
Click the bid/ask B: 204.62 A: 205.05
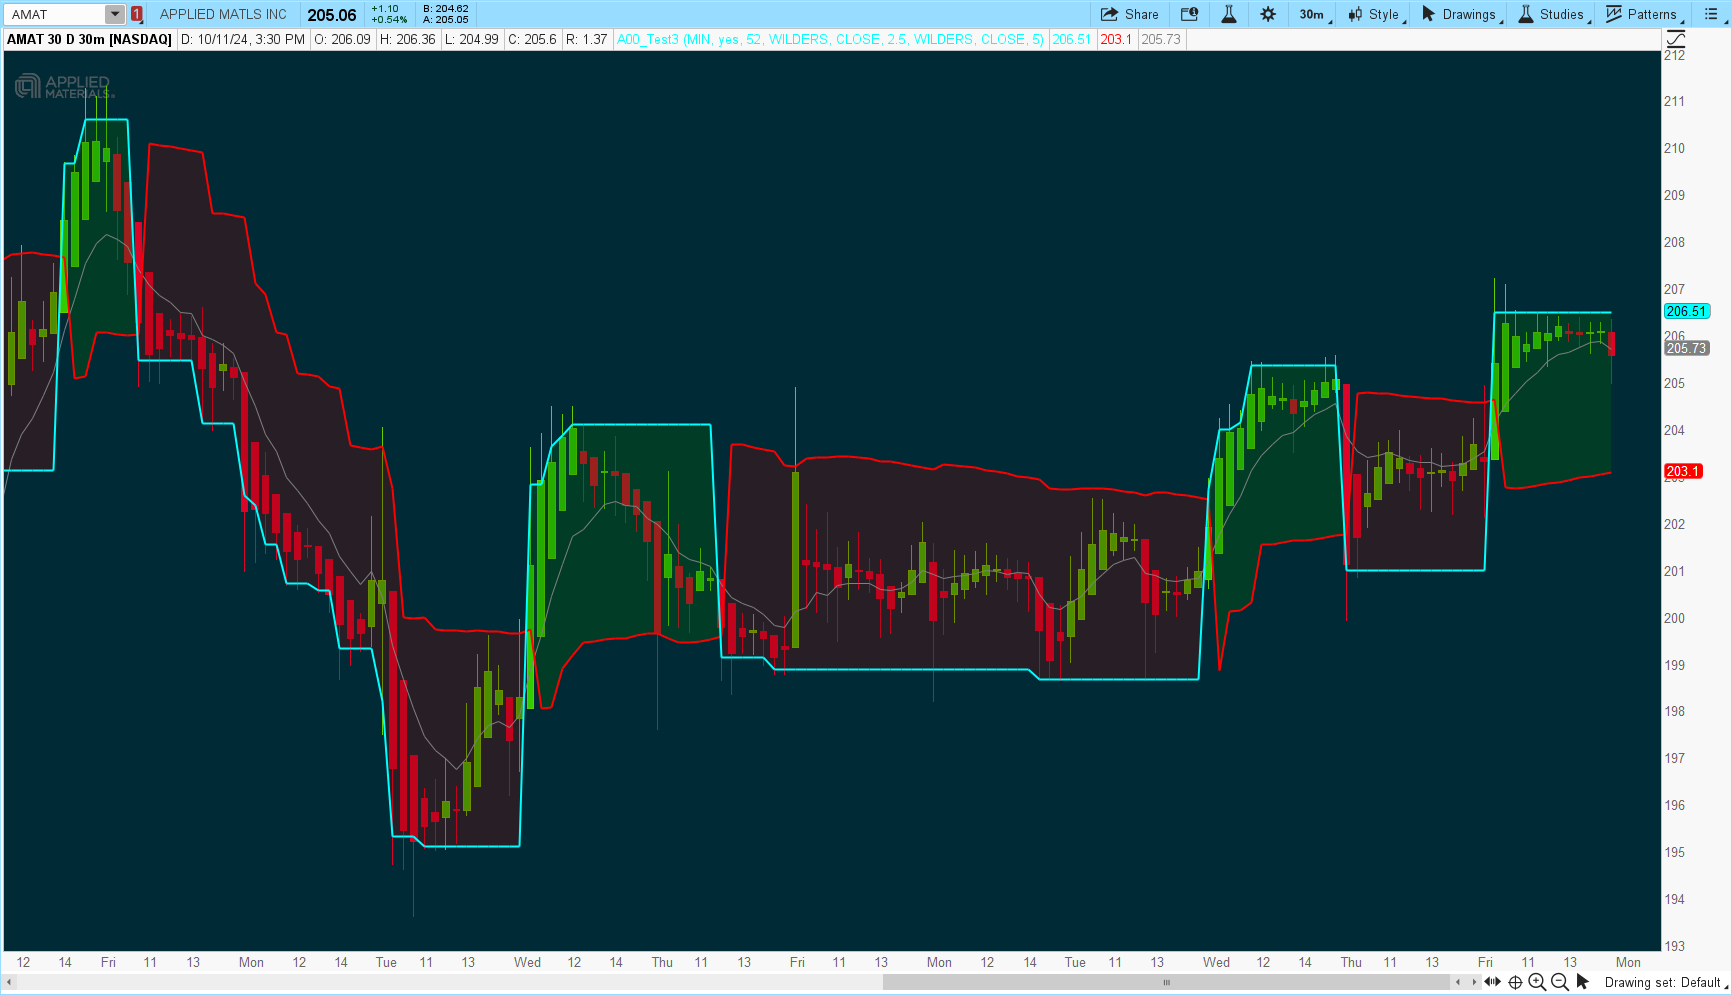(x=445, y=14)
